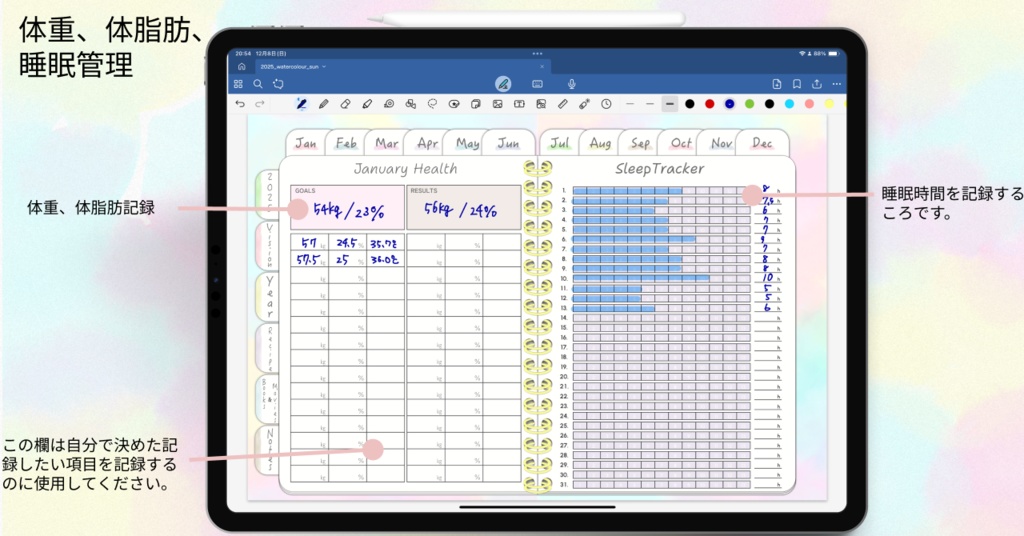Open the search magnifier tool
The width and height of the screenshot is (1024, 536).
point(258,84)
